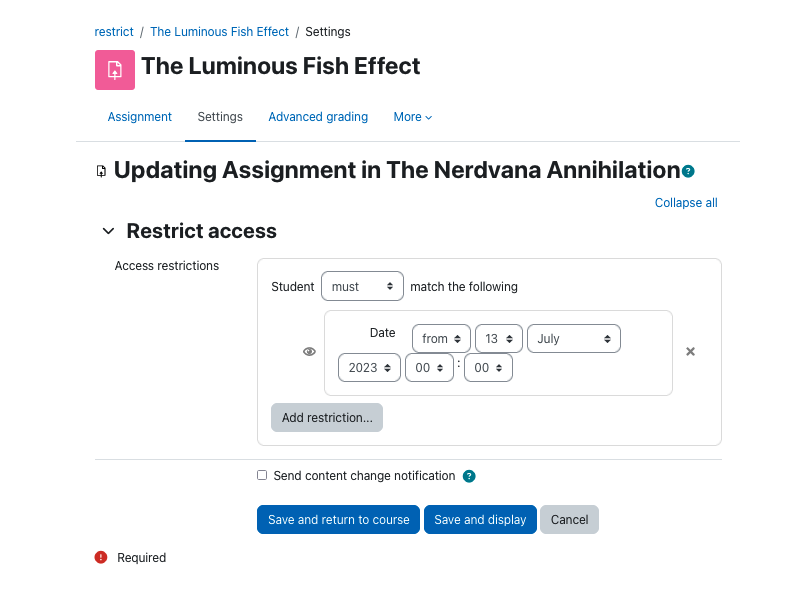Screen dimensions: 812x590
Task: Click the pink assignment activity icon
Action: click(114, 70)
